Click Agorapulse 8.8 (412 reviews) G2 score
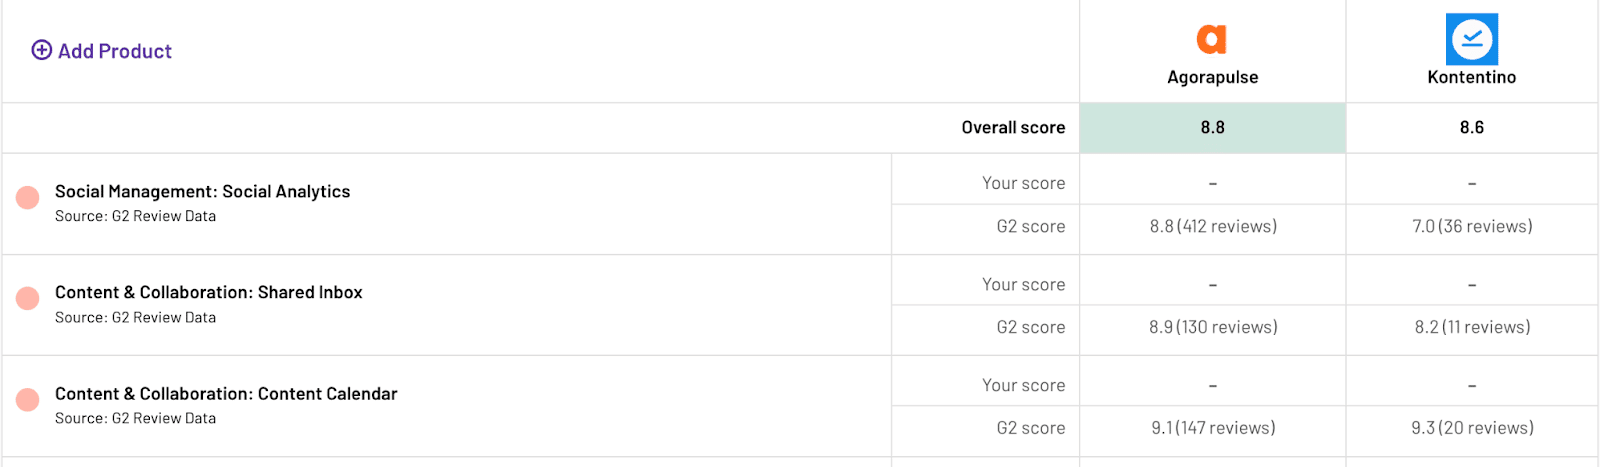This screenshot has width=1600, height=467. 1213,226
